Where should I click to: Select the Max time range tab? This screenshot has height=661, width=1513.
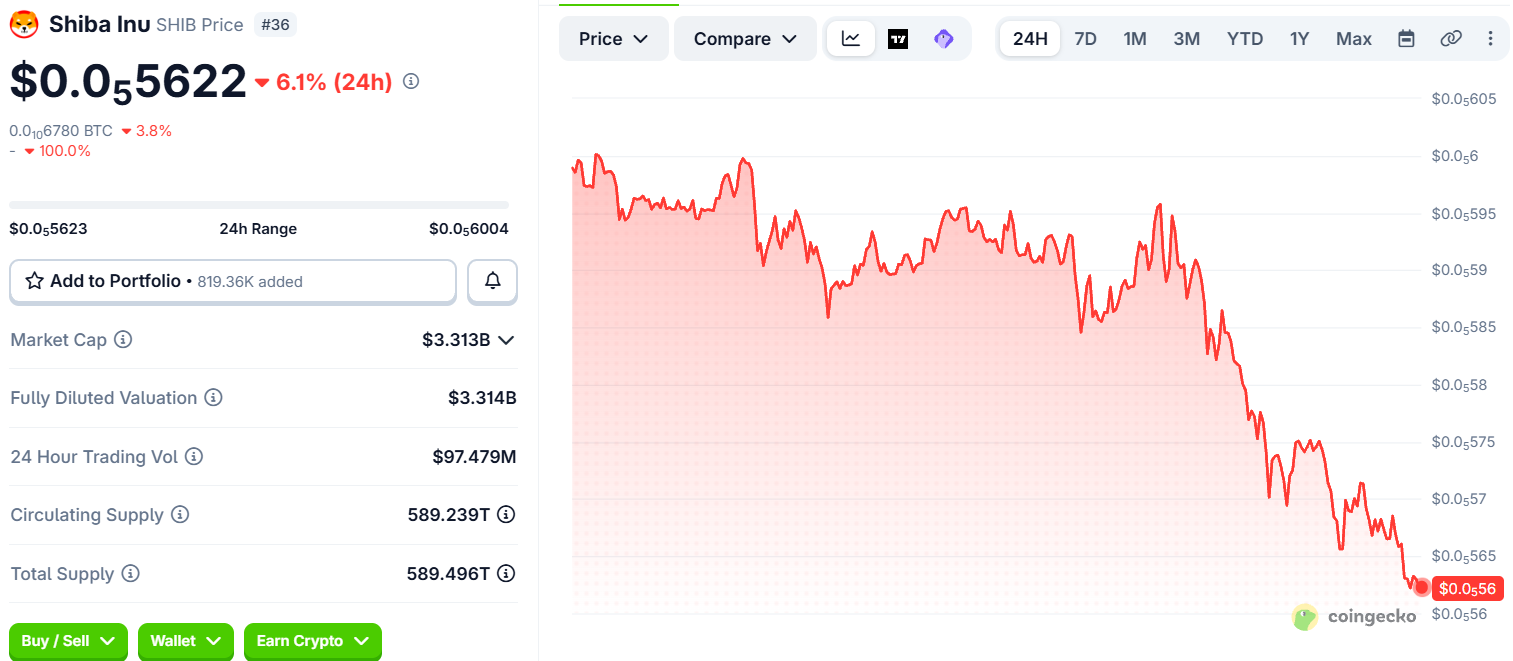(x=1353, y=39)
